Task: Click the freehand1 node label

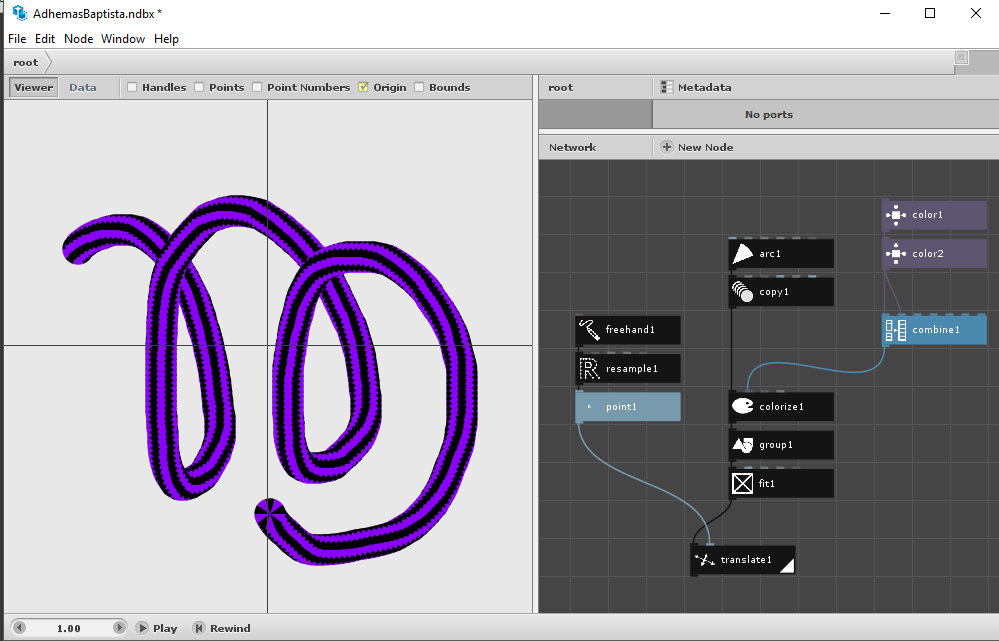Action: point(630,330)
